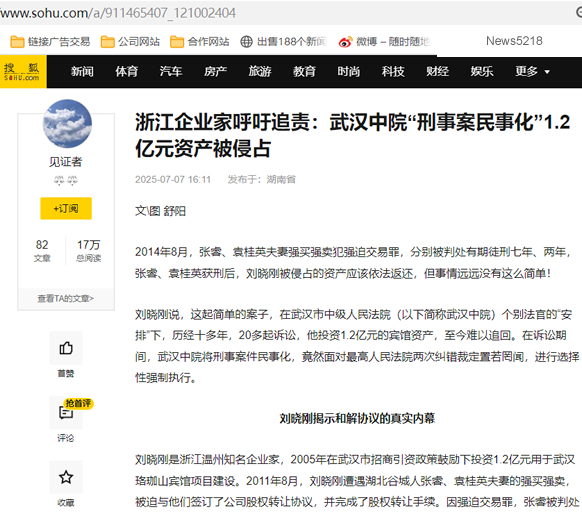
Task: Go to the 体育 section
Action: 127,71
